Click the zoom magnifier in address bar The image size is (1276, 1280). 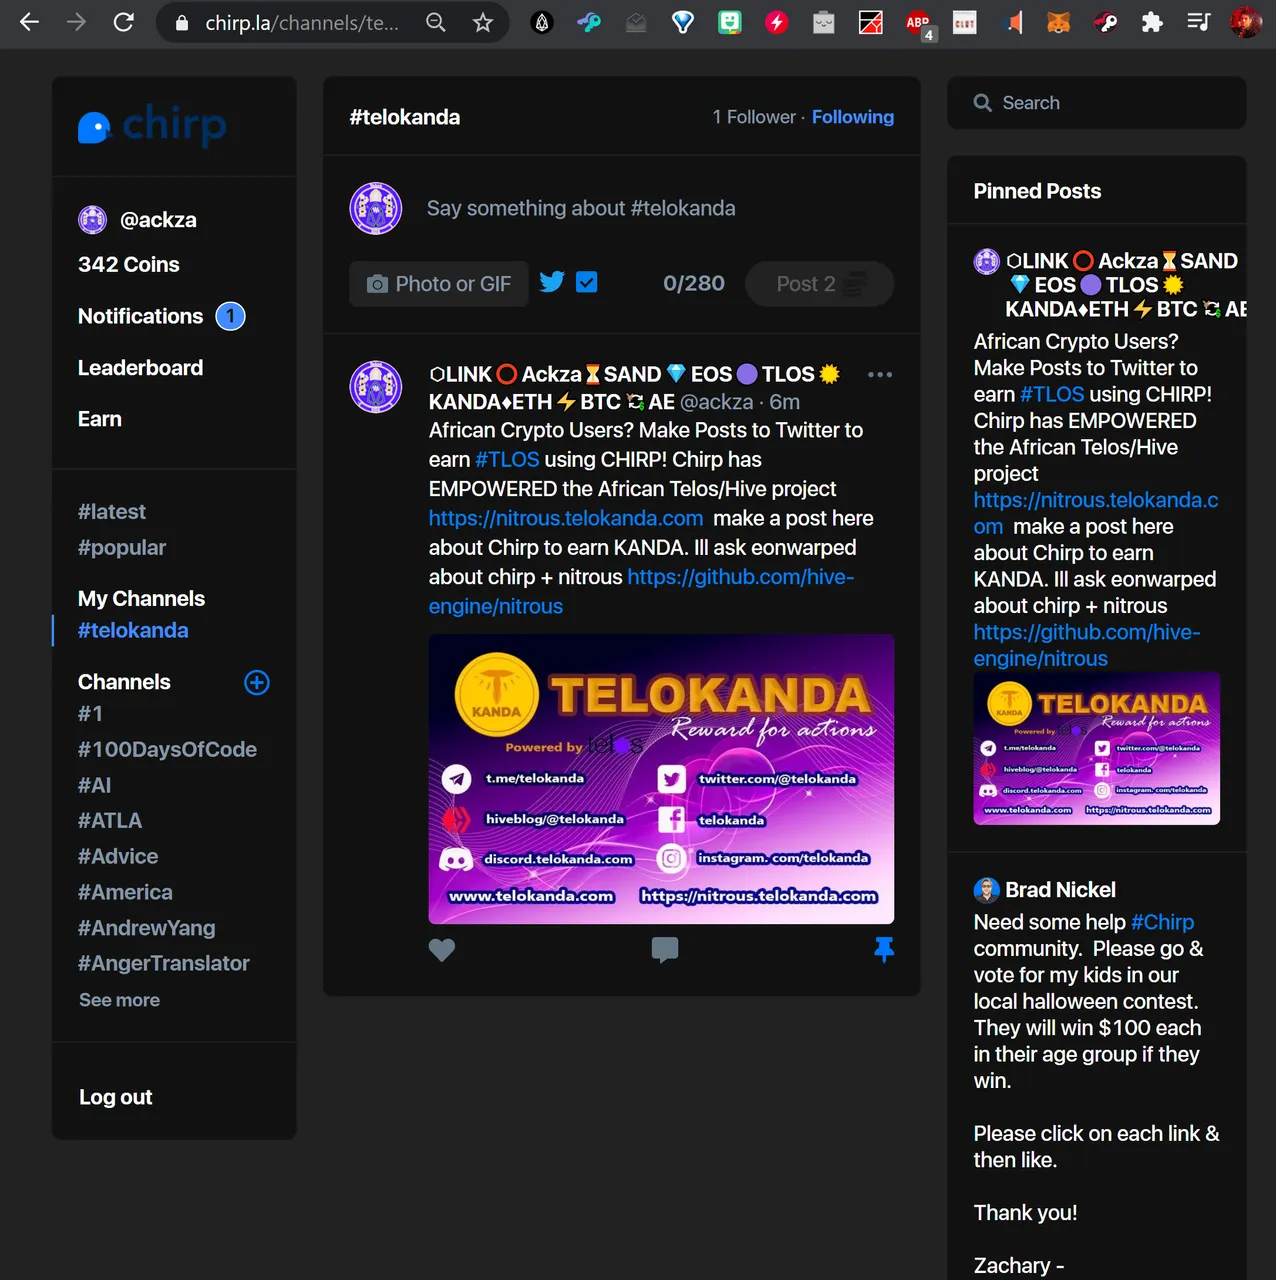pos(436,22)
